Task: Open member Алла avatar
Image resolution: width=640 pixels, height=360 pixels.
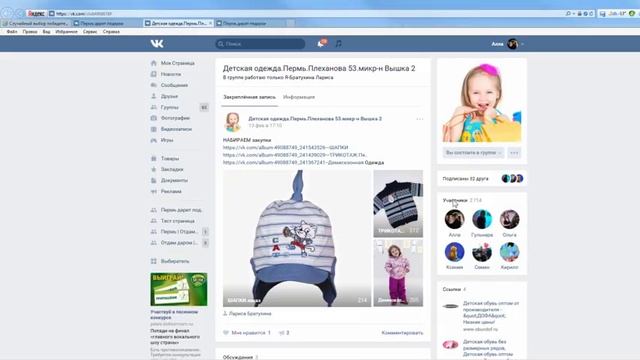Action: 454,219
